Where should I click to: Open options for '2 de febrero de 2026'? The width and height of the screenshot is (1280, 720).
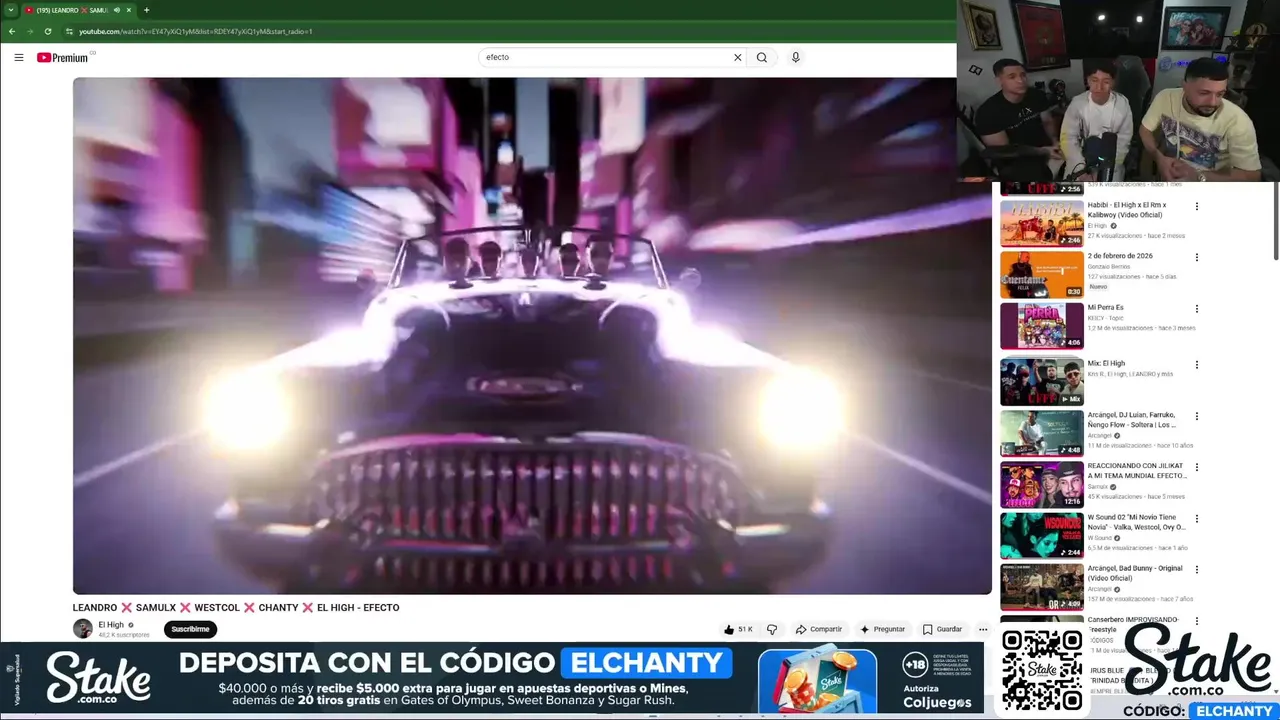point(1197,257)
